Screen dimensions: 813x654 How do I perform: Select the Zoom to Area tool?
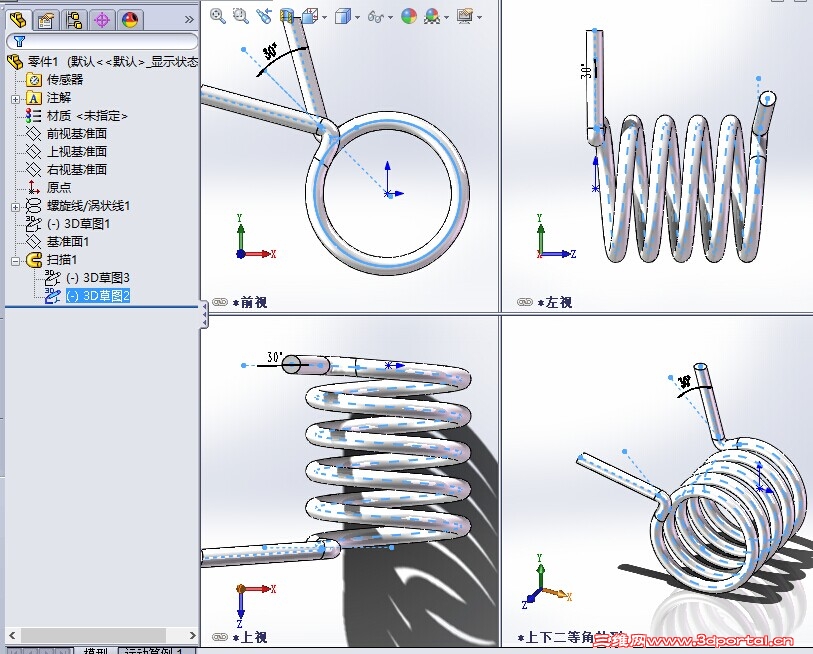point(241,15)
